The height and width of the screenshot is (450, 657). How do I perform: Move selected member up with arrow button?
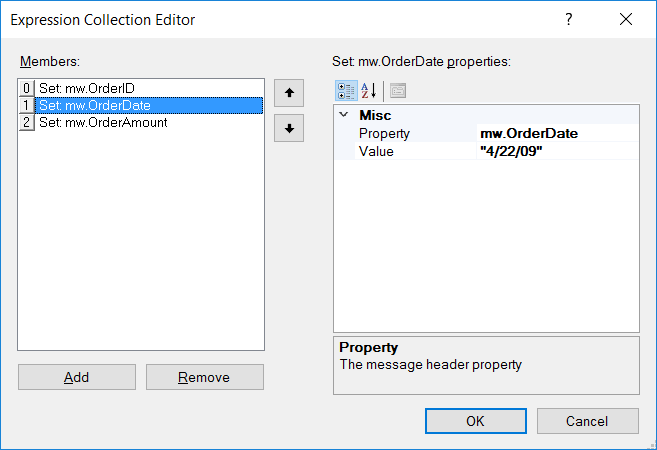(x=289, y=93)
